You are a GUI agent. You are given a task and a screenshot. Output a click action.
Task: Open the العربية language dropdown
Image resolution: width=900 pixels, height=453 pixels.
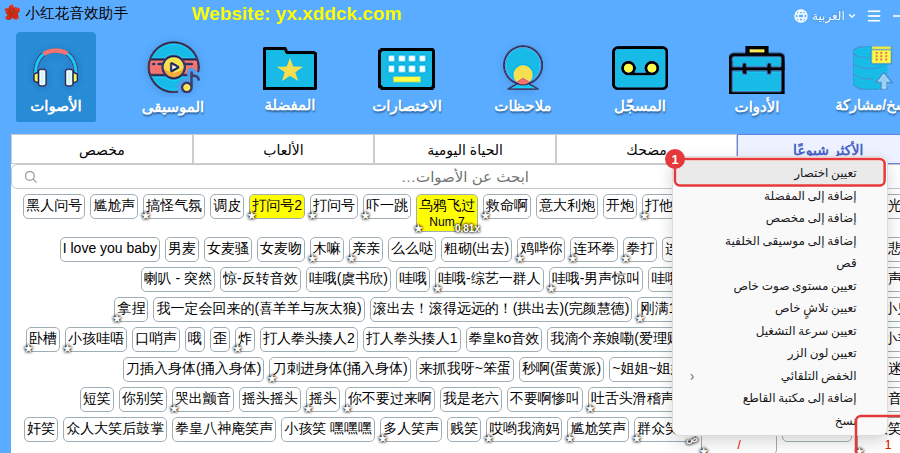pos(833,16)
